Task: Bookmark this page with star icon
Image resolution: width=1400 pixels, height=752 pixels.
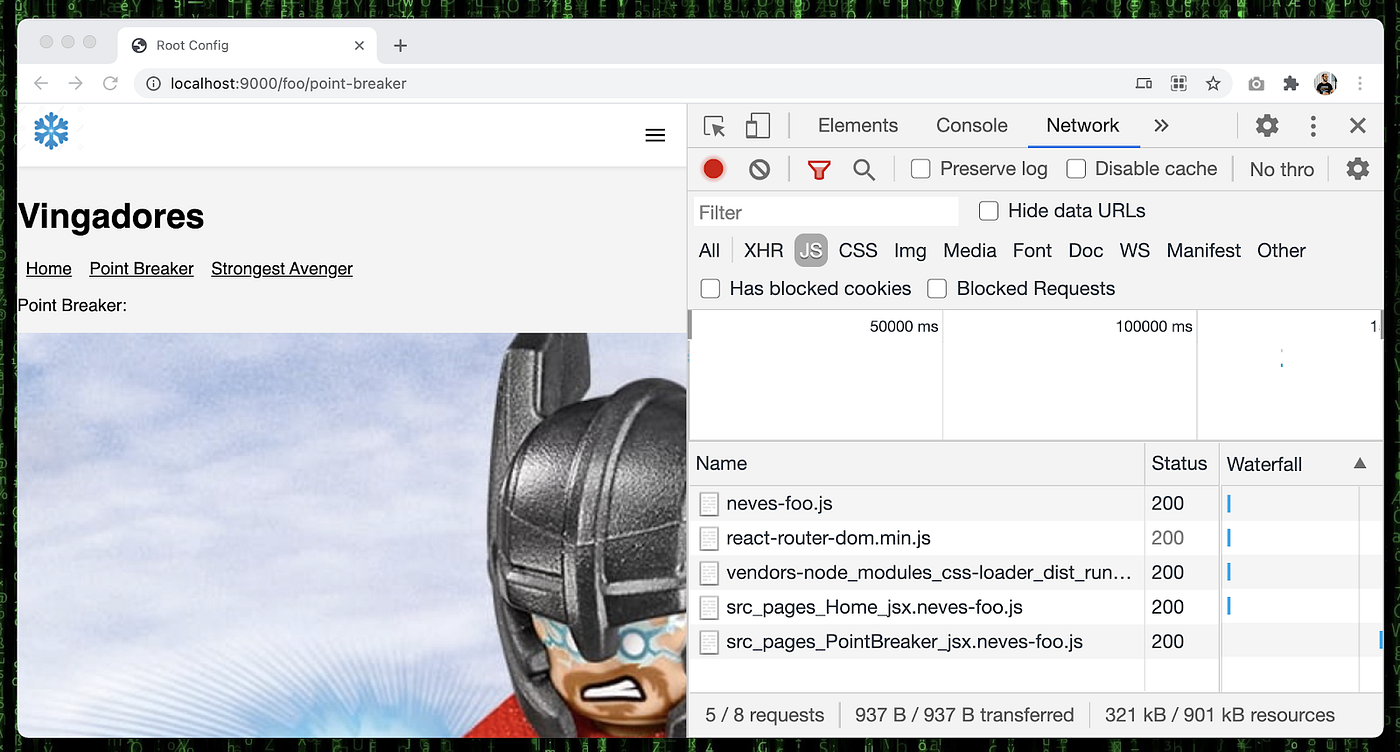Action: point(1213,84)
